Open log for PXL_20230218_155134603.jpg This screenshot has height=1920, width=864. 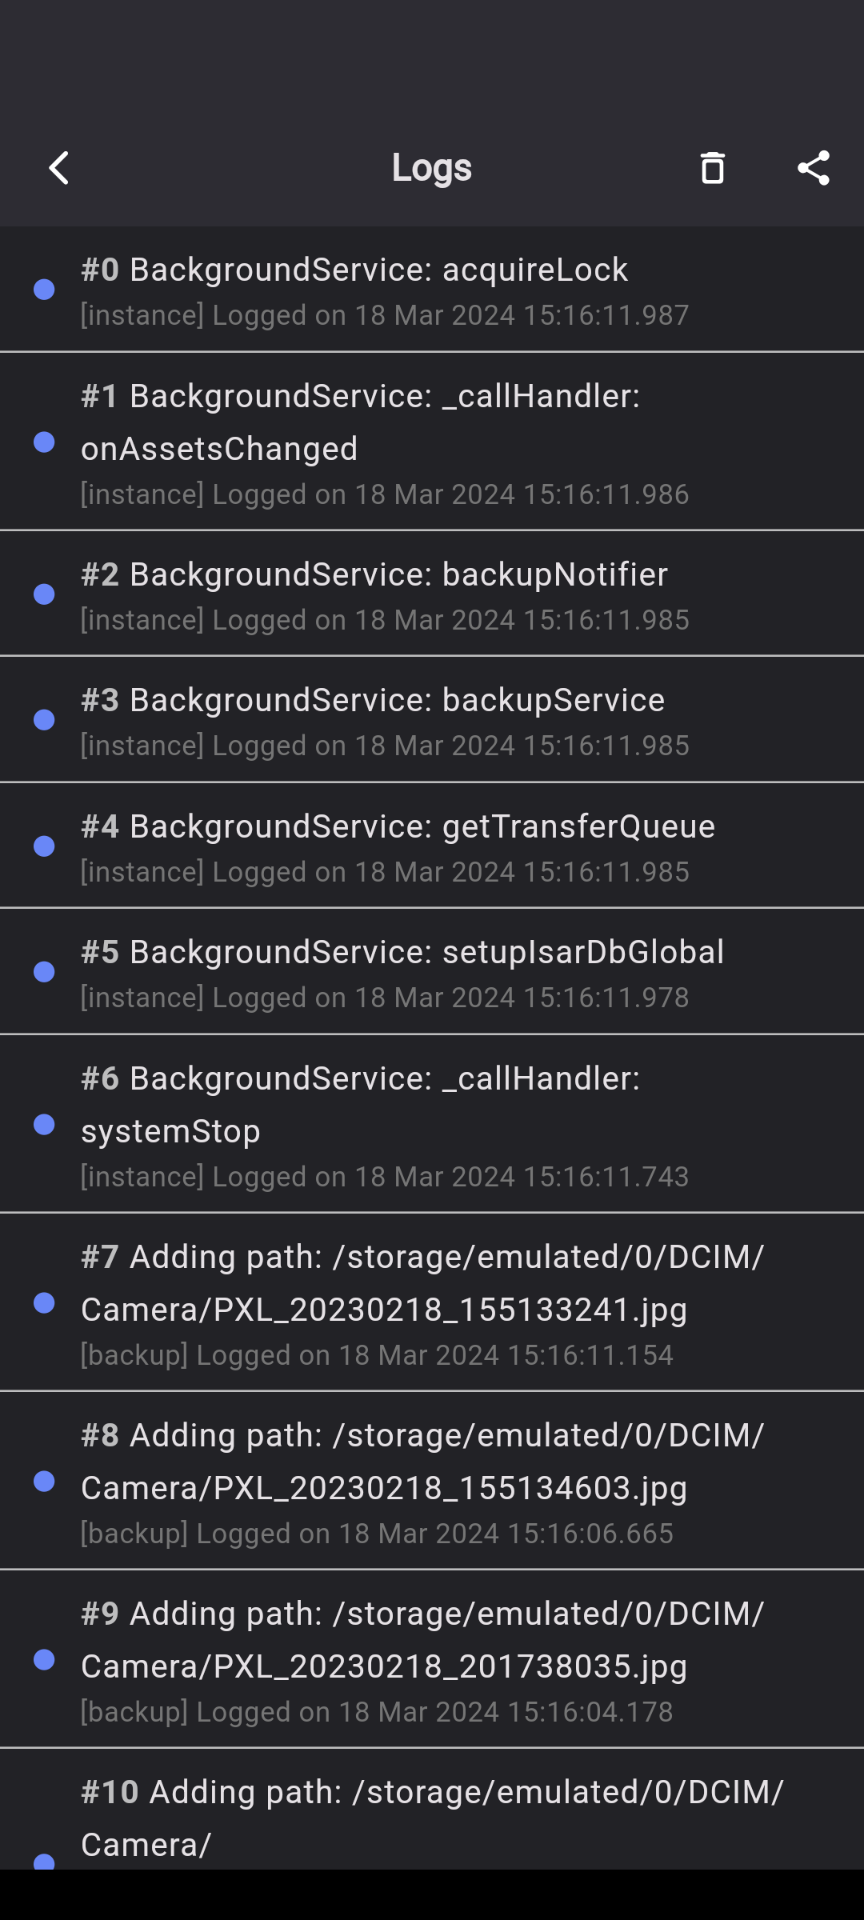[x=432, y=1481]
